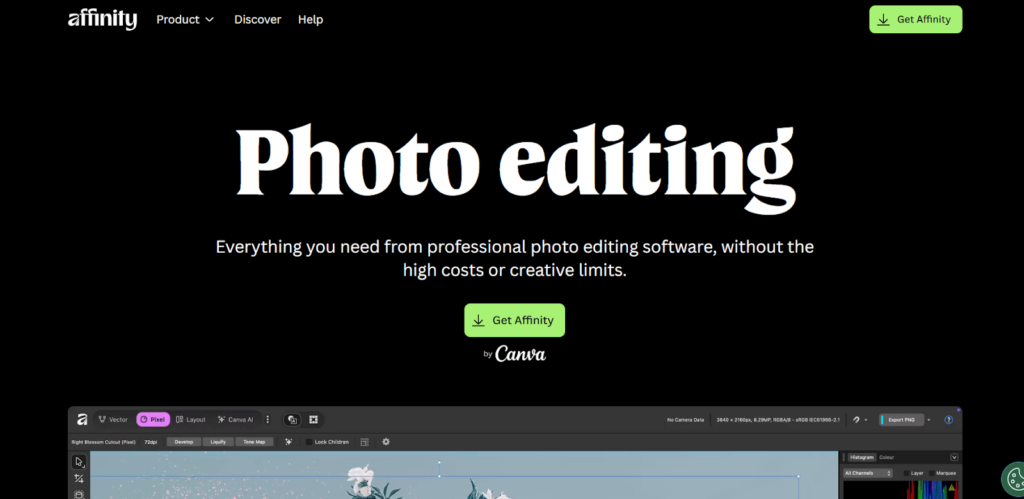
Task: Click the center Get Affinity button
Action: point(514,320)
